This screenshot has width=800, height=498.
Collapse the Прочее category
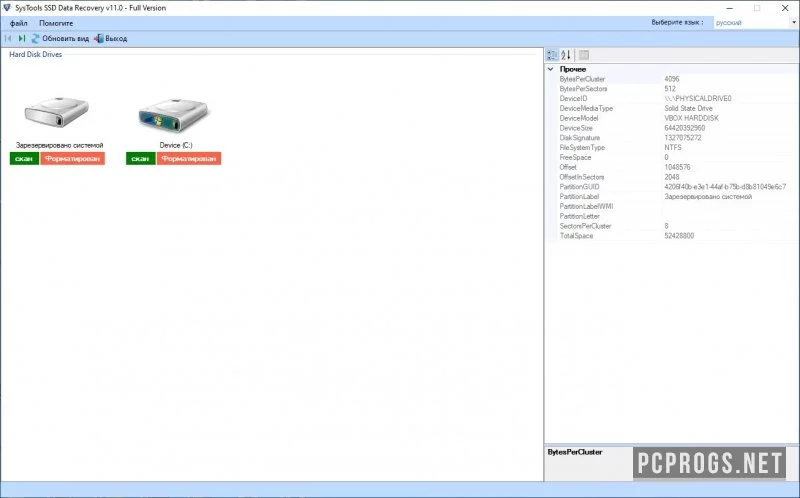(551, 69)
